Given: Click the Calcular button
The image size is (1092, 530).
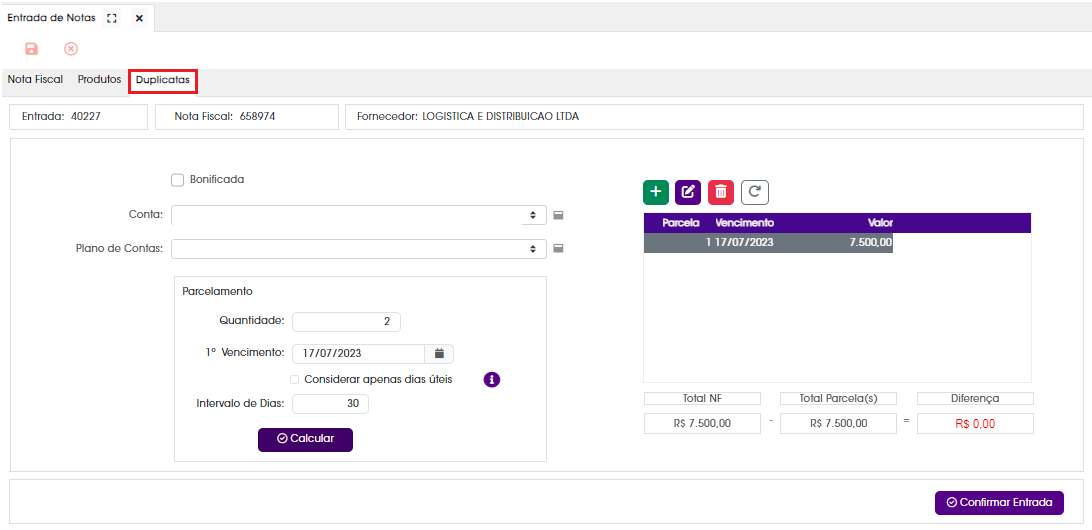Looking at the screenshot, I should pyautogui.click(x=305, y=439).
